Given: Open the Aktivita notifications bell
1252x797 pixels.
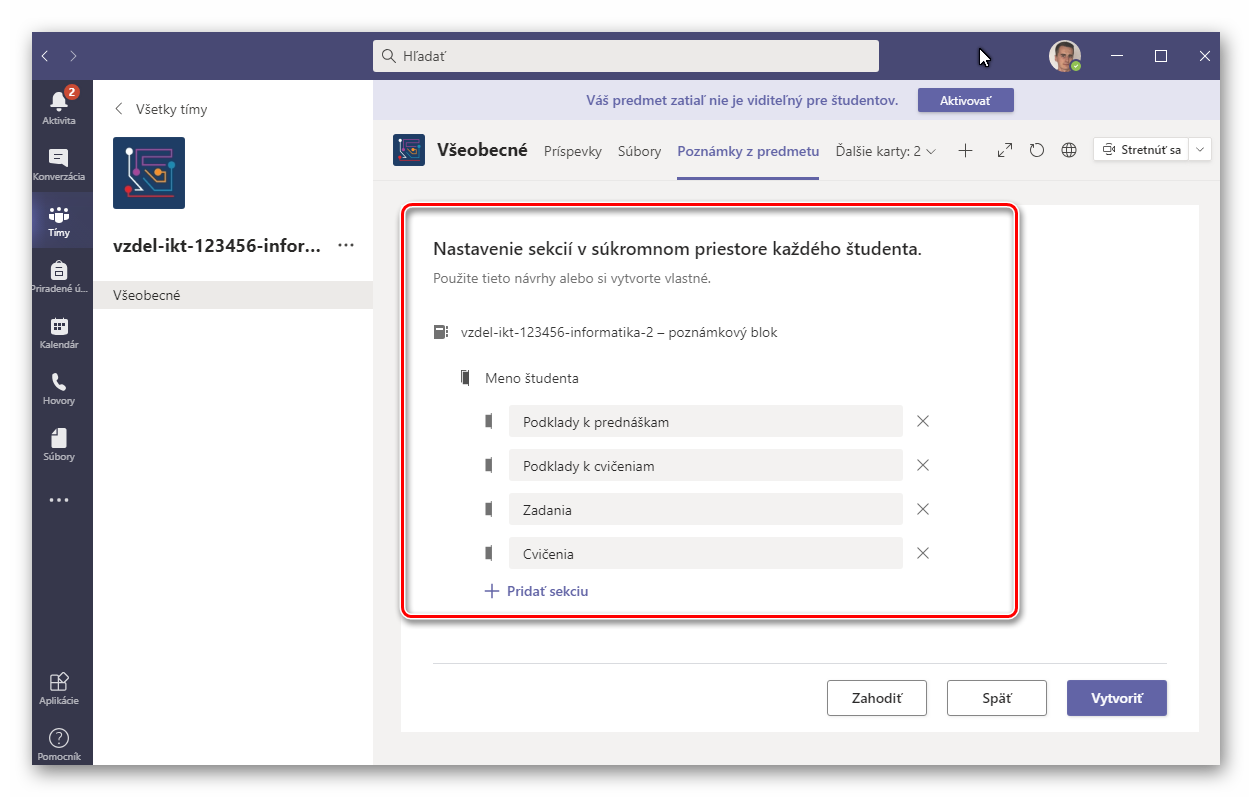Looking at the screenshot, I should pyautogui.click(x=59, y=105).
